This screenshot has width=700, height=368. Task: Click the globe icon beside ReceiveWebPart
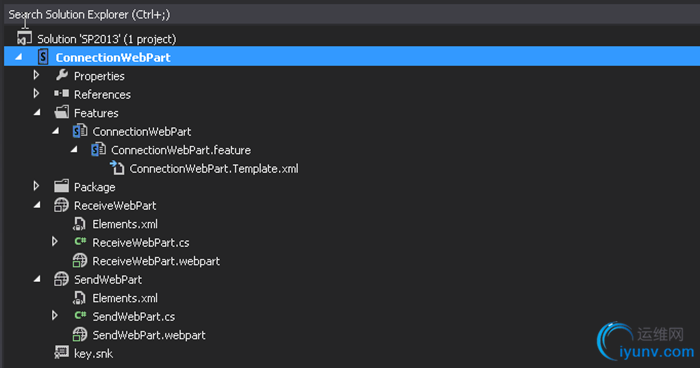click(x=61, y=205)
